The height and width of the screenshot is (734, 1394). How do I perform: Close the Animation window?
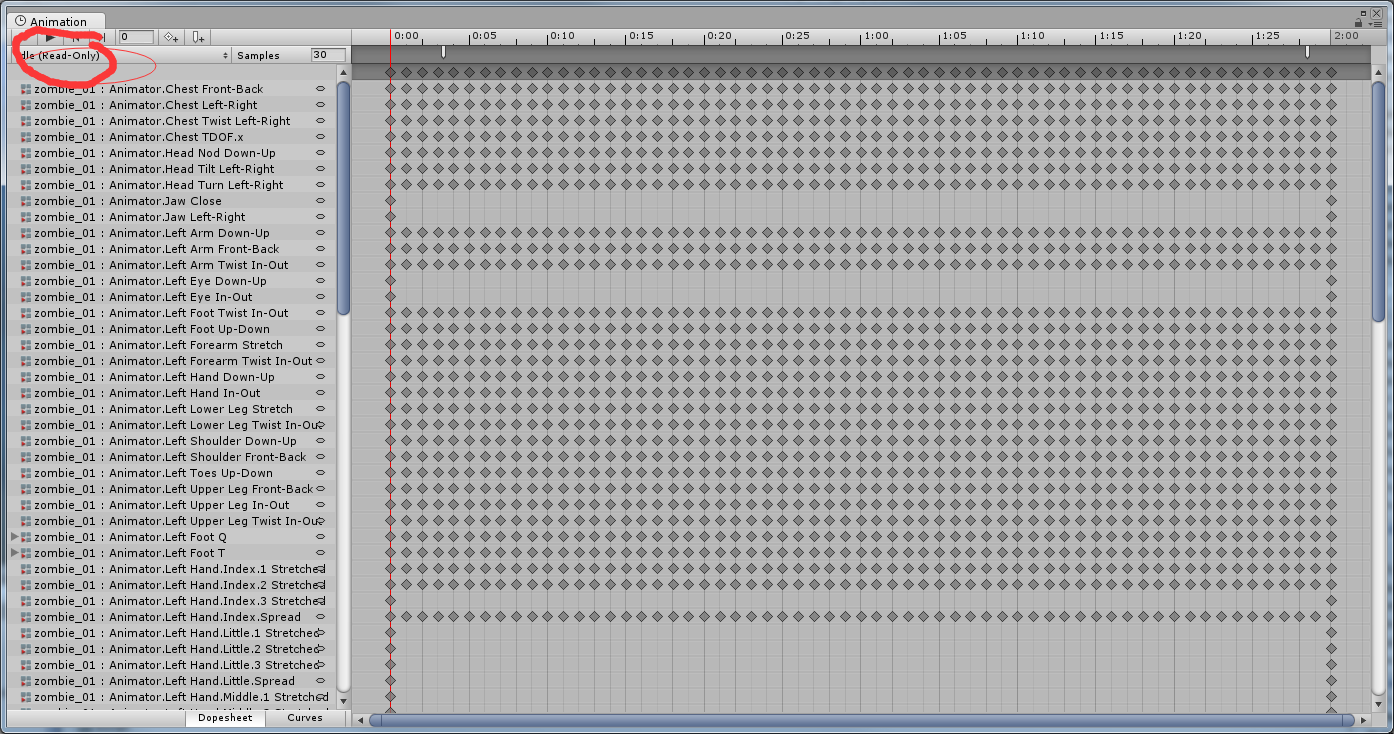pyautogui.click(x=1377, y=11)
